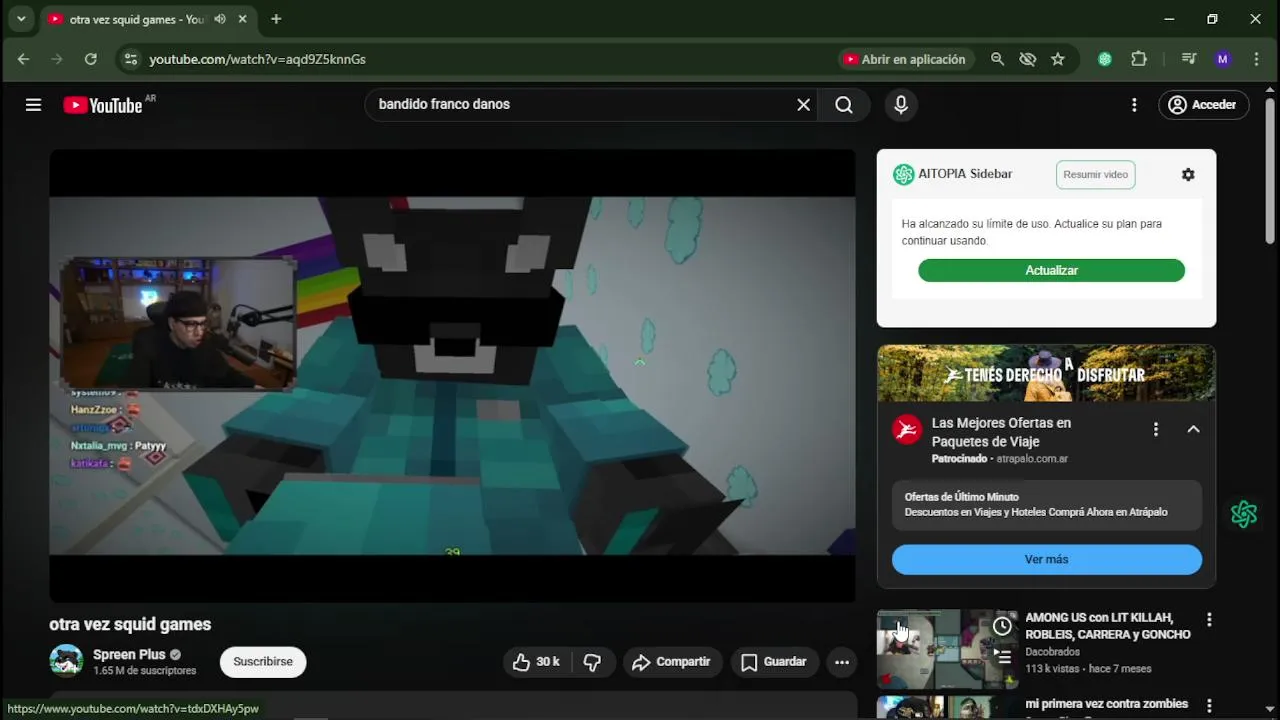Save video with the Guardar button

[x=774, y=662]
